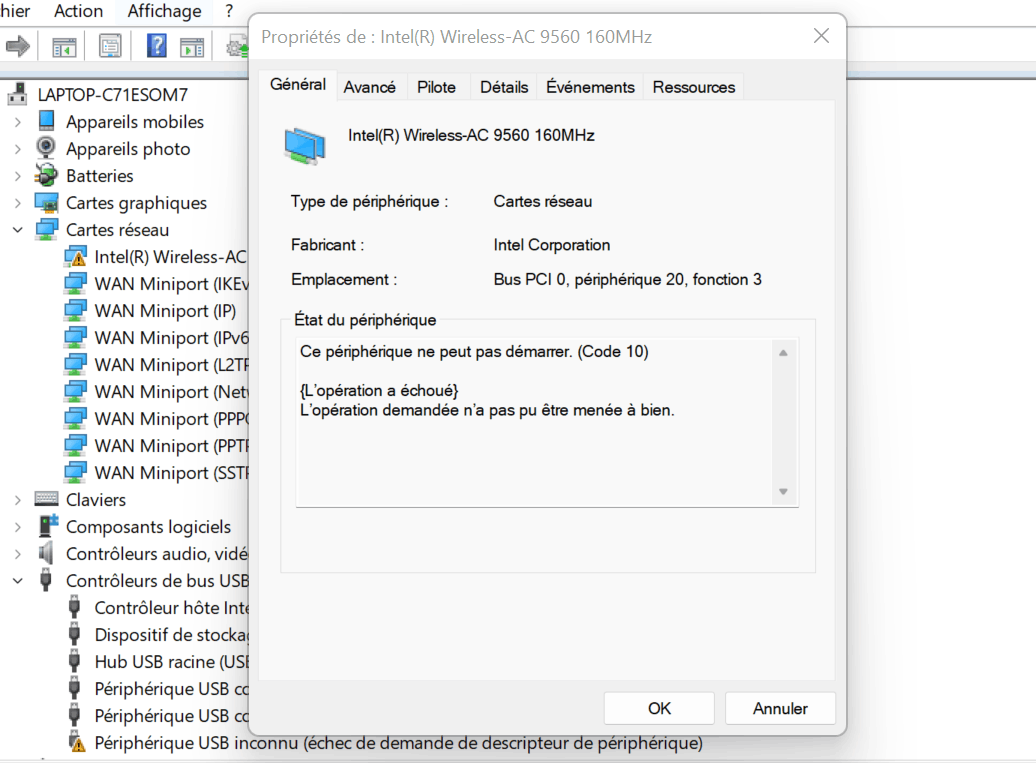1036x763 pixels.
Task: Expand the Composants logiciels node
Action: tap(18, 527)
